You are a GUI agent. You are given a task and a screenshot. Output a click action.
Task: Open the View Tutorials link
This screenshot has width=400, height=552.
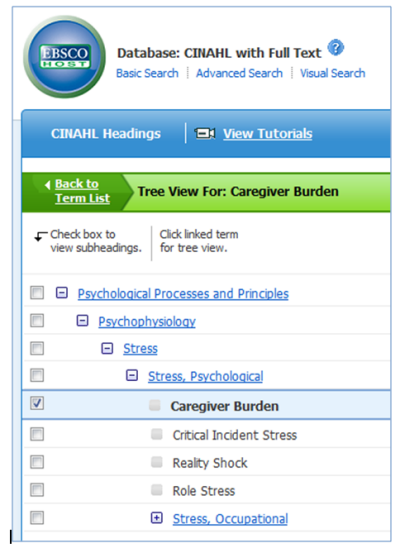click(268, 134)
